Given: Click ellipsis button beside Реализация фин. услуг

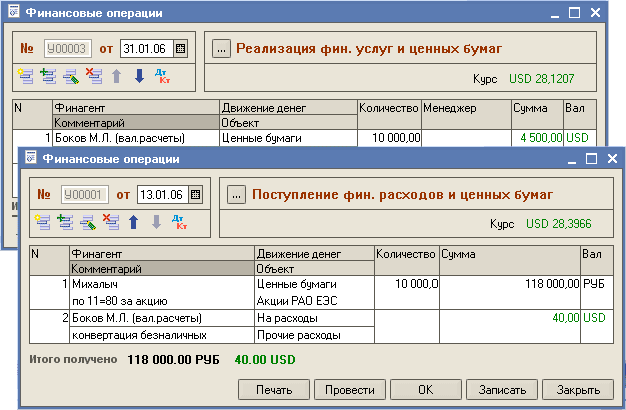Looking at the screenshot, I should coord(221,49).
